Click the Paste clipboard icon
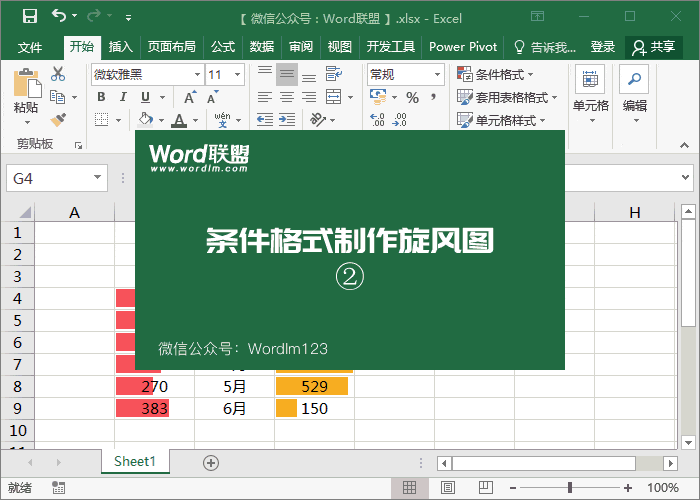 (x=27, y=83)
